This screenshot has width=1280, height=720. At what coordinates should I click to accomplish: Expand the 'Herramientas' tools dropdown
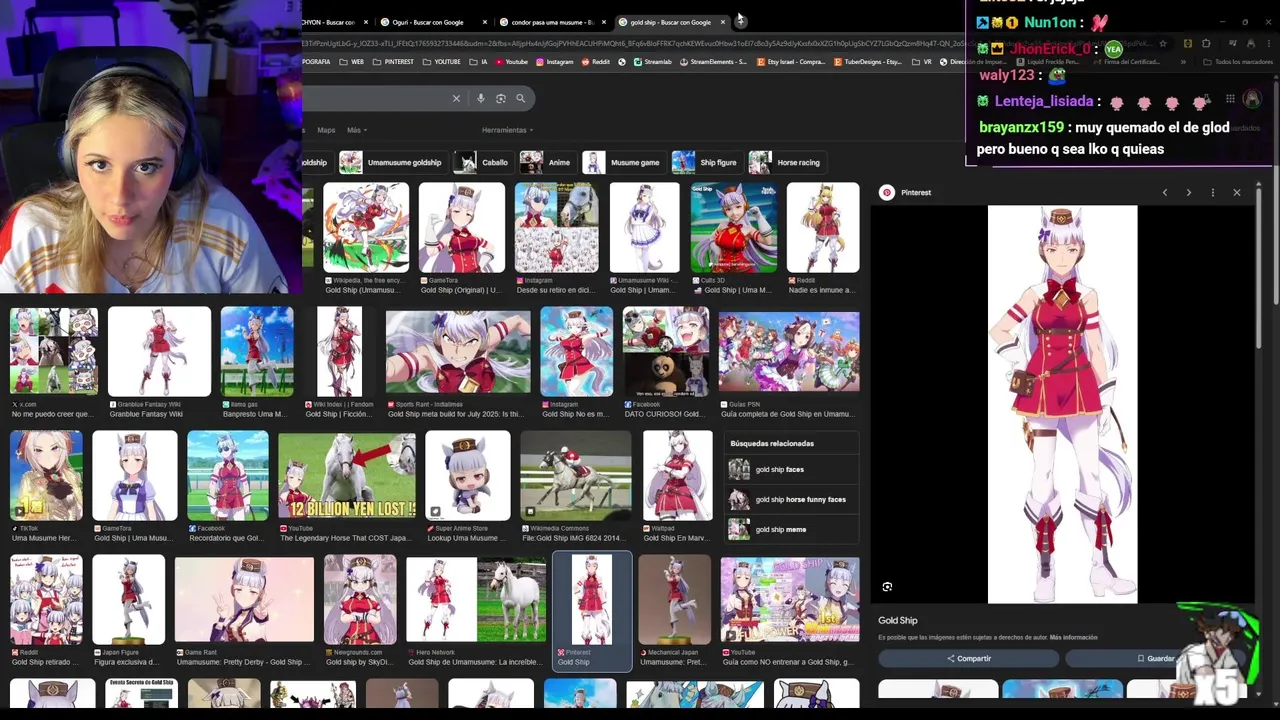pos(508,130)
